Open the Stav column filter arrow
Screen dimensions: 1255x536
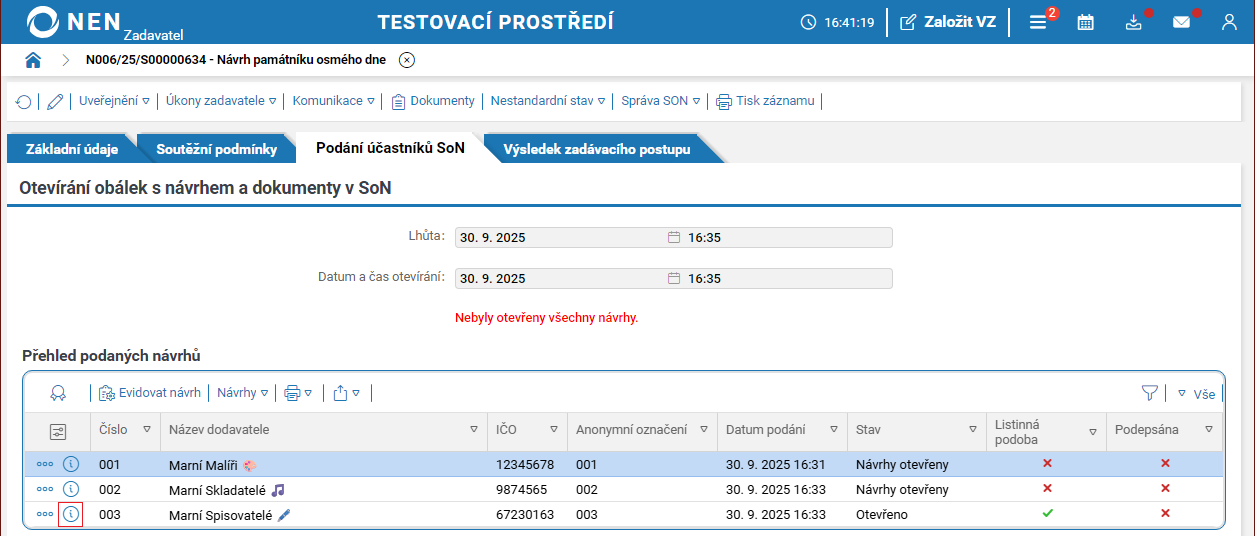(972, 430)
